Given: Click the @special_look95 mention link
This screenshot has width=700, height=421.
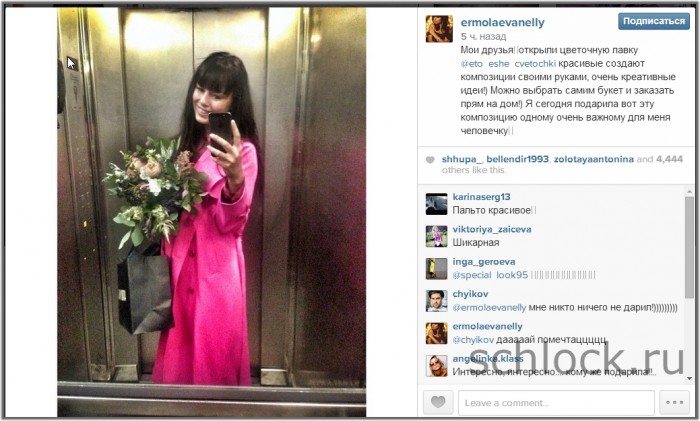Looking at the screenshot, I should (x=490, y=275).
